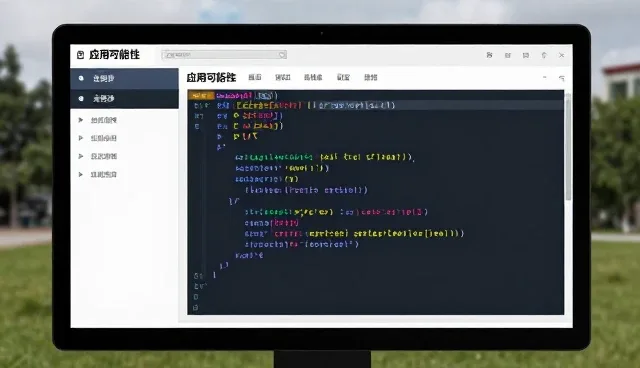Click the code editor's vertical scrollbar thumb
This screenshot has height=368, width=640.
568,146
